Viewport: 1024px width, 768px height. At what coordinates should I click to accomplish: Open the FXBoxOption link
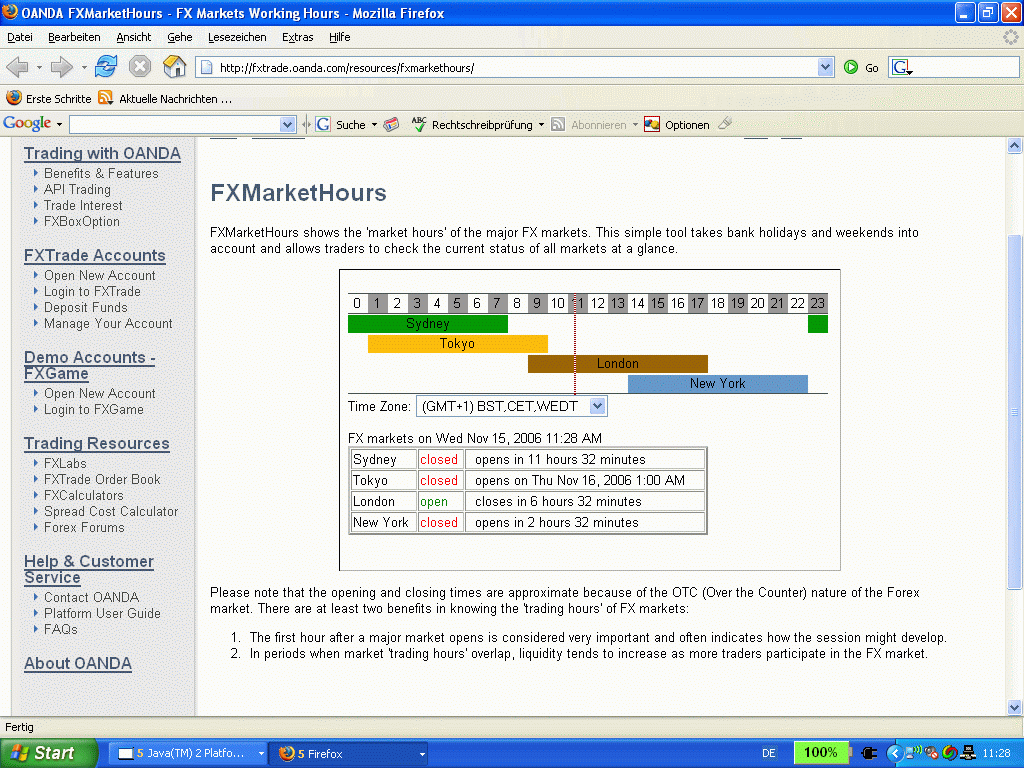coord(82,221)
